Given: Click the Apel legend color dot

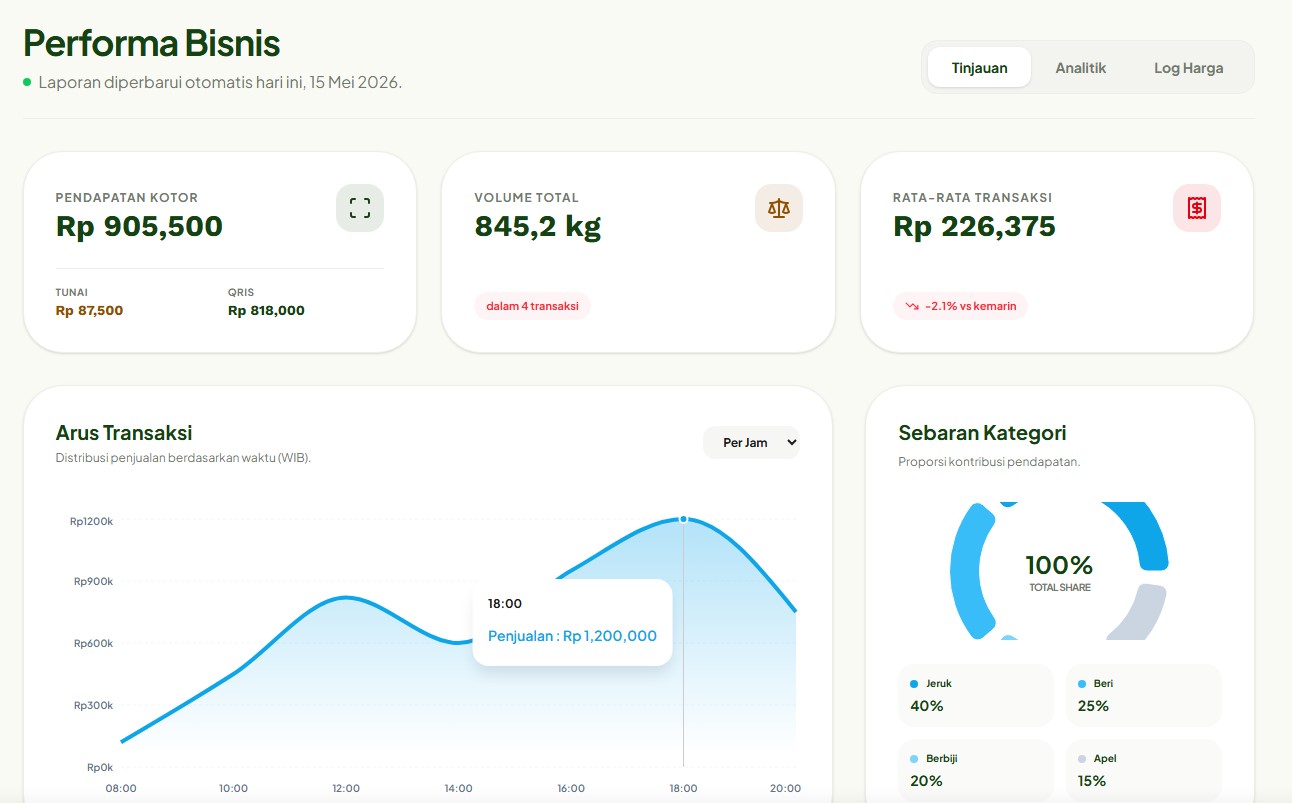Looking at the screenshot, I should click(x=1082, y=759).
